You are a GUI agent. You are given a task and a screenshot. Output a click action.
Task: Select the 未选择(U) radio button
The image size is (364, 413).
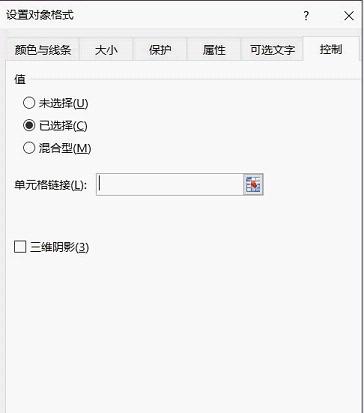(x=29, y=103)
